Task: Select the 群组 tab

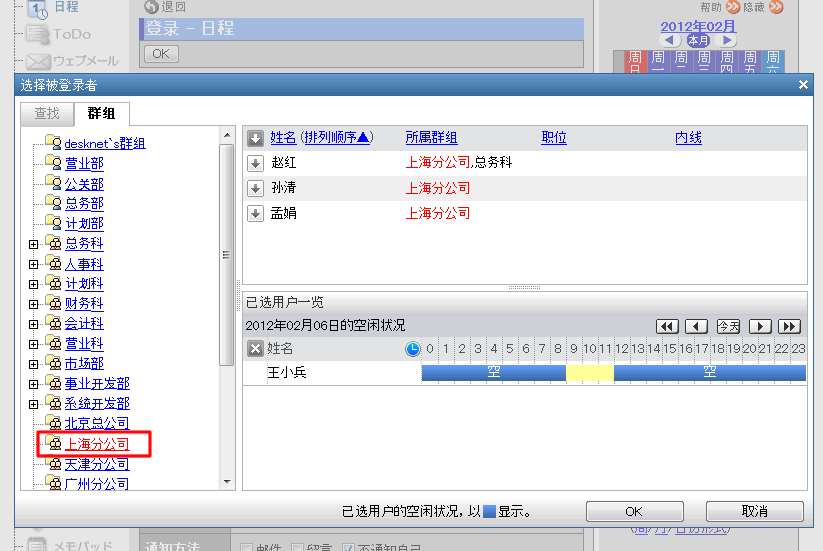Action: tap(101, 113)
